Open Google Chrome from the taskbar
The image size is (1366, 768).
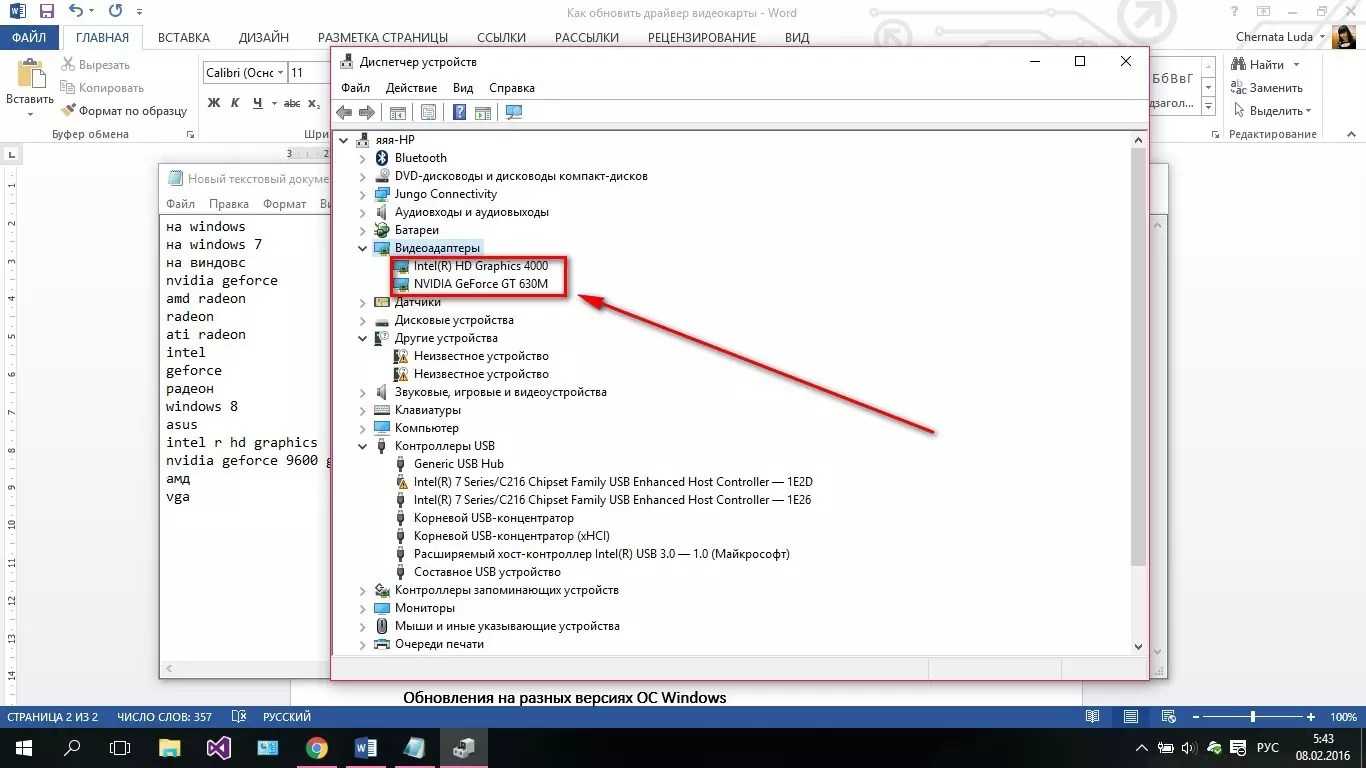[317, 748]
